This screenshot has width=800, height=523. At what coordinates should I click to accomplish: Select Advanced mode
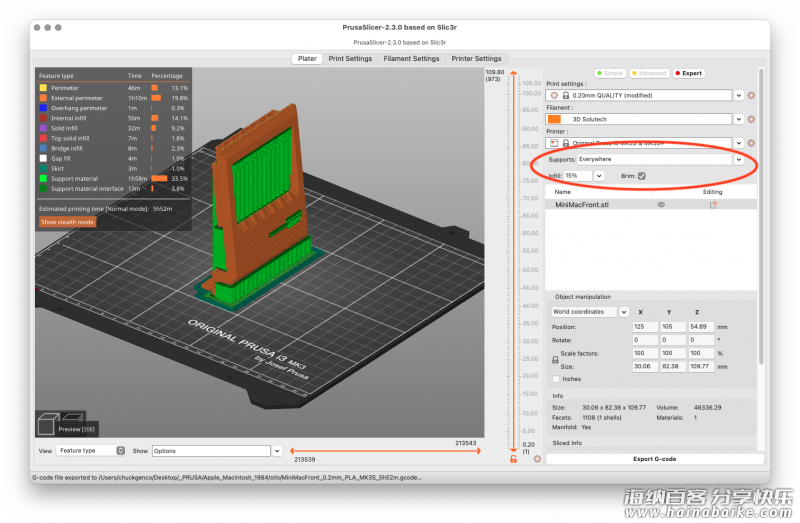pyautogui.click(x=649, y=73)
